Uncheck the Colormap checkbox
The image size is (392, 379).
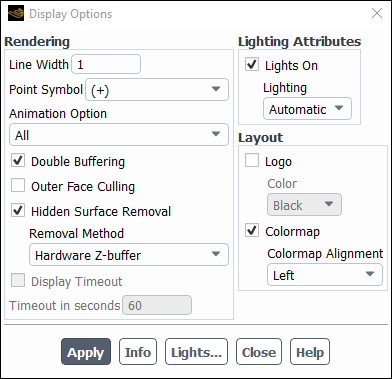point(252,230)
